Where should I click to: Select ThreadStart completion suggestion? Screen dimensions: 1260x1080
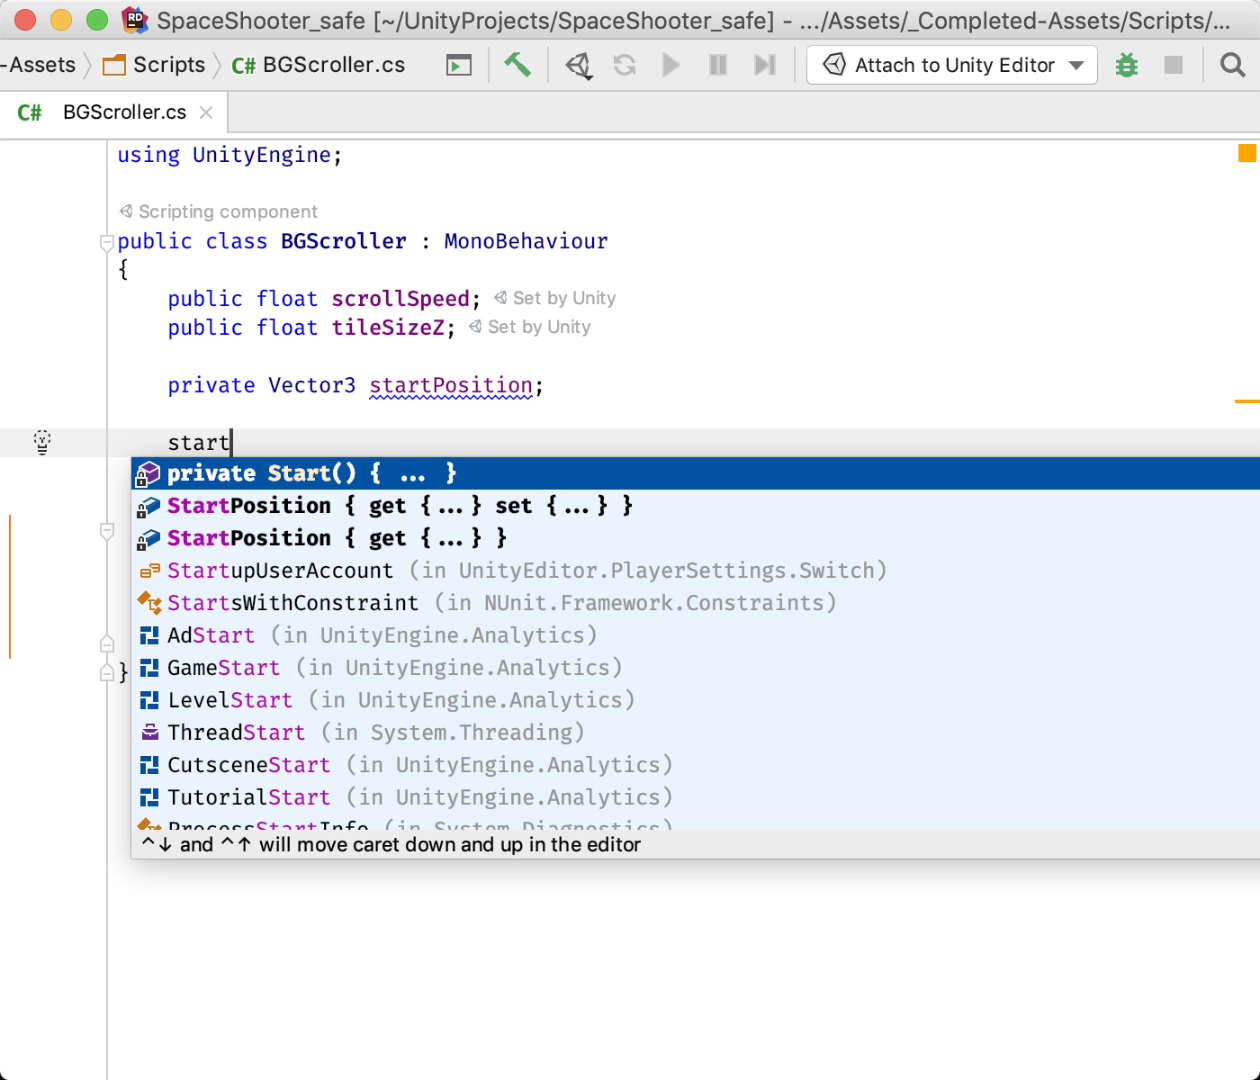[236, 732]
